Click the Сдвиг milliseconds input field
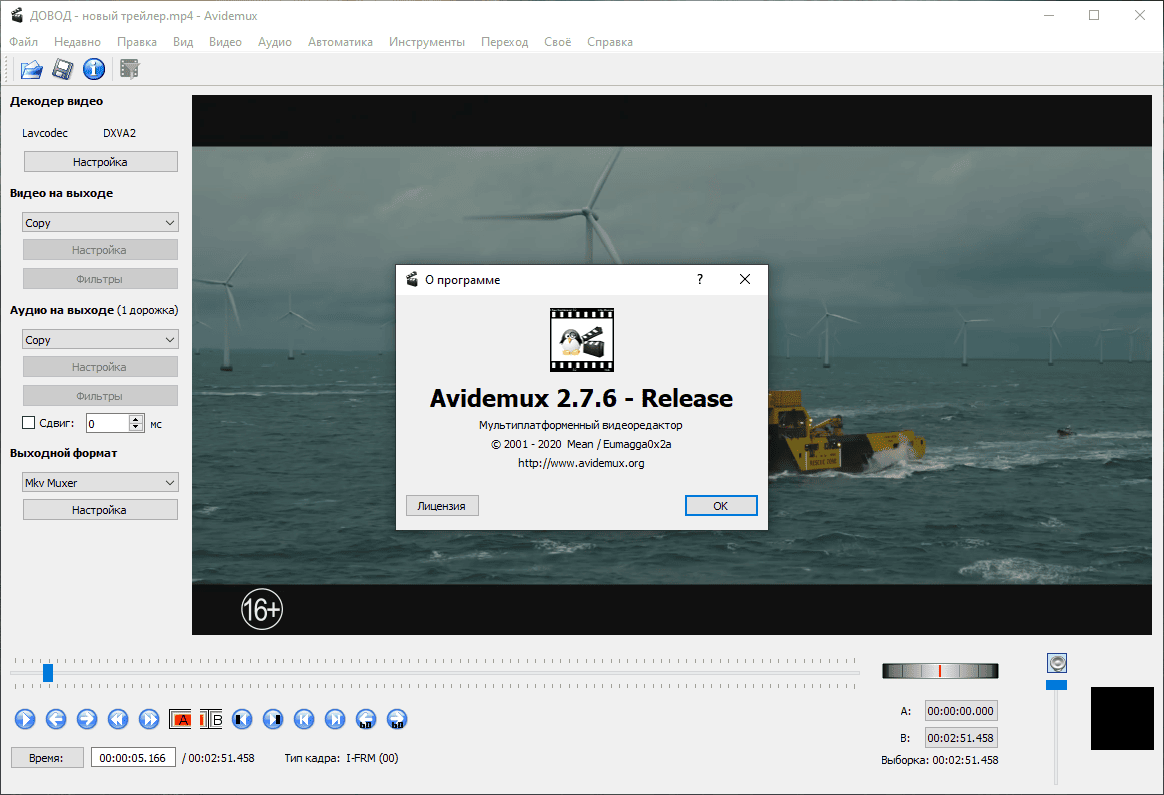This screenshot has height=795, width=1164. click(x=108, y=423)
